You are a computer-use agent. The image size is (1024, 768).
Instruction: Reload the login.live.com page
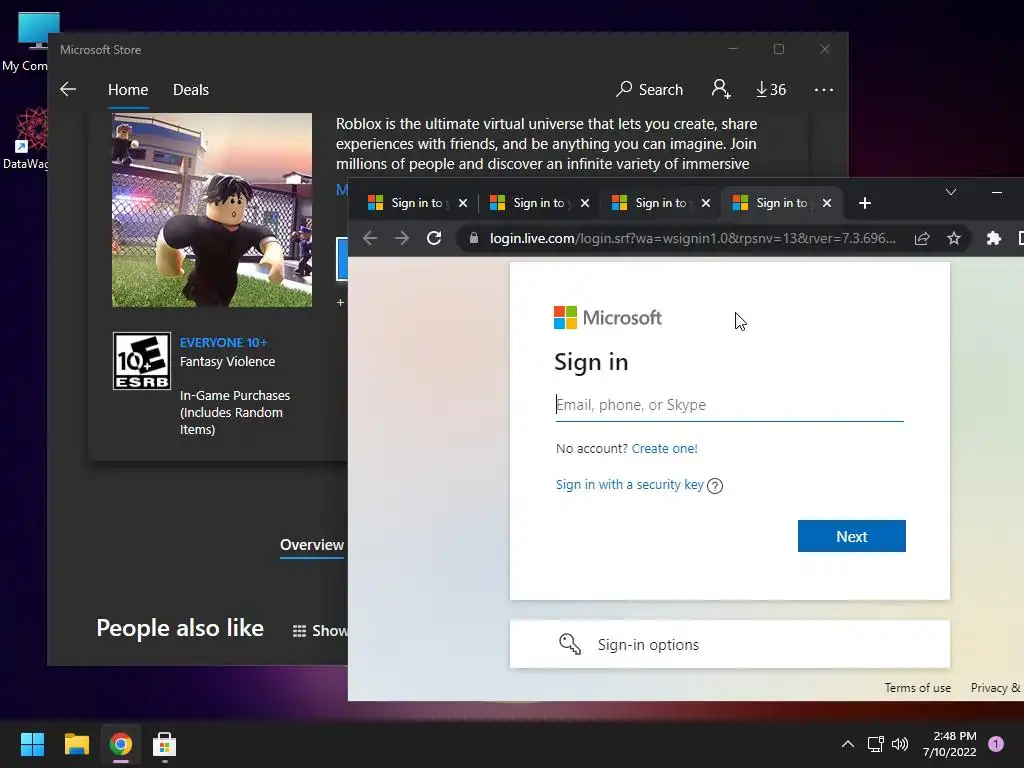tap(434, 238)
